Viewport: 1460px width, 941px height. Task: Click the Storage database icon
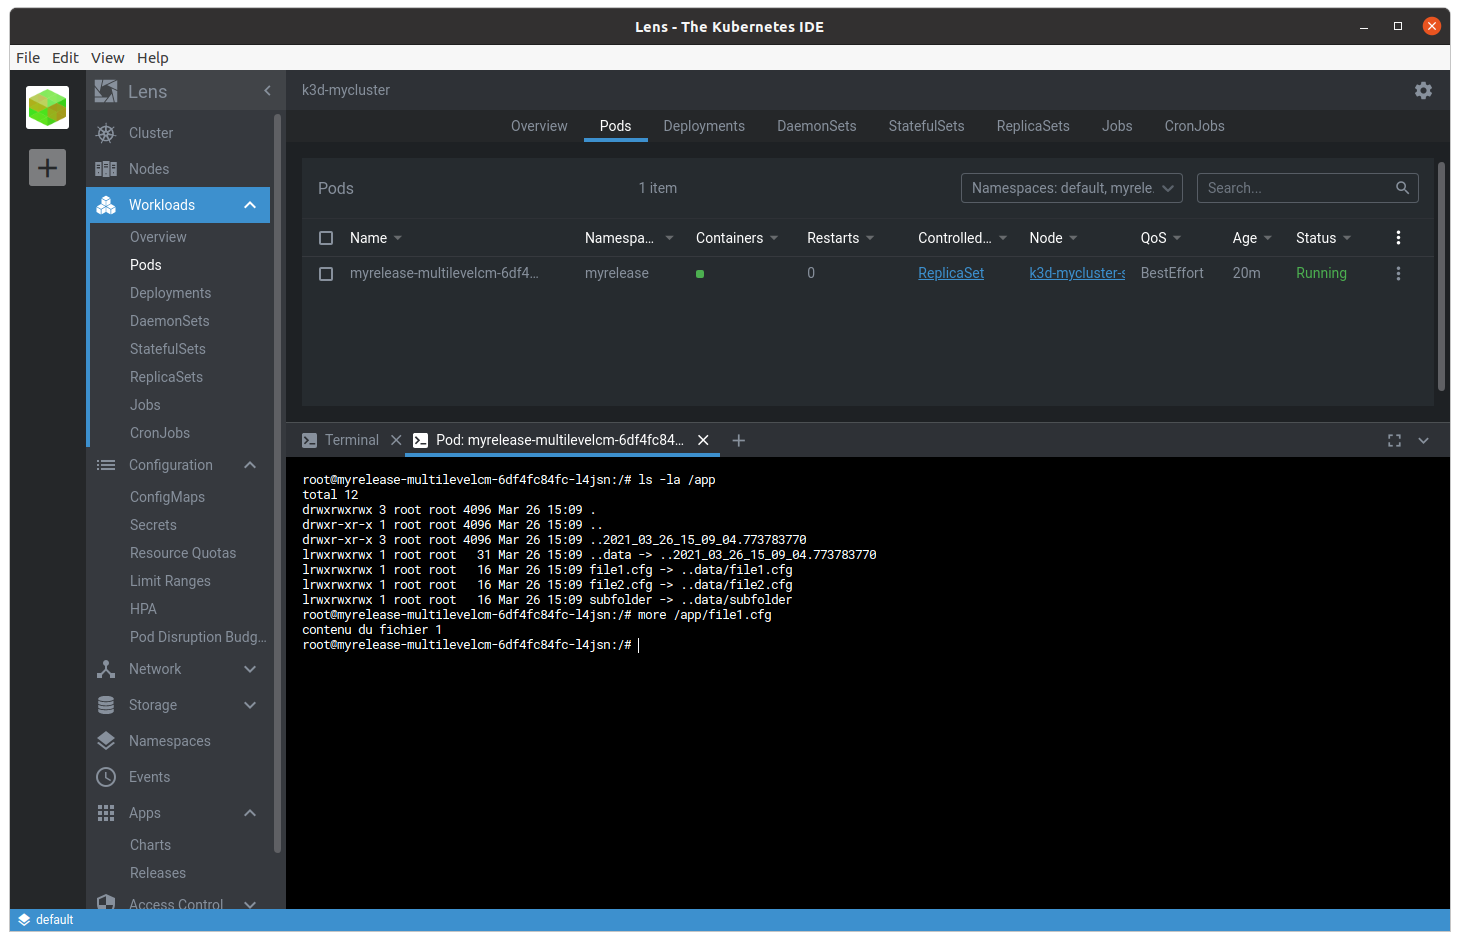[106, 705]
